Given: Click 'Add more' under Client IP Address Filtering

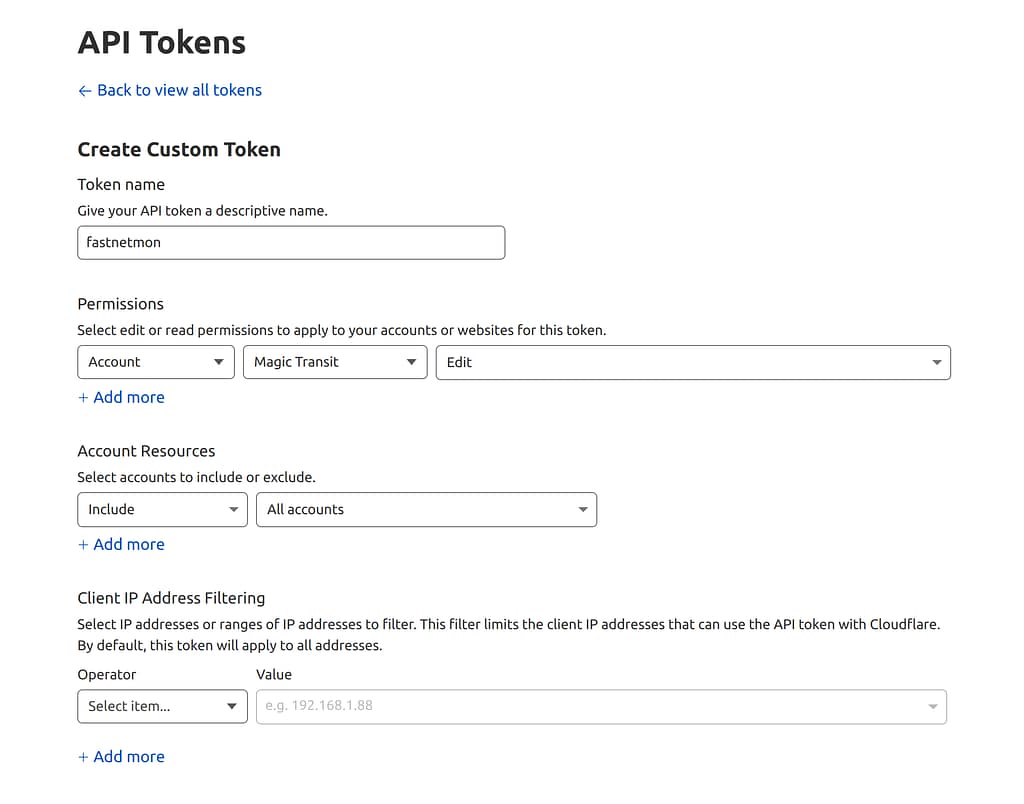Looking at the screenshot, I should click(121, 757).
